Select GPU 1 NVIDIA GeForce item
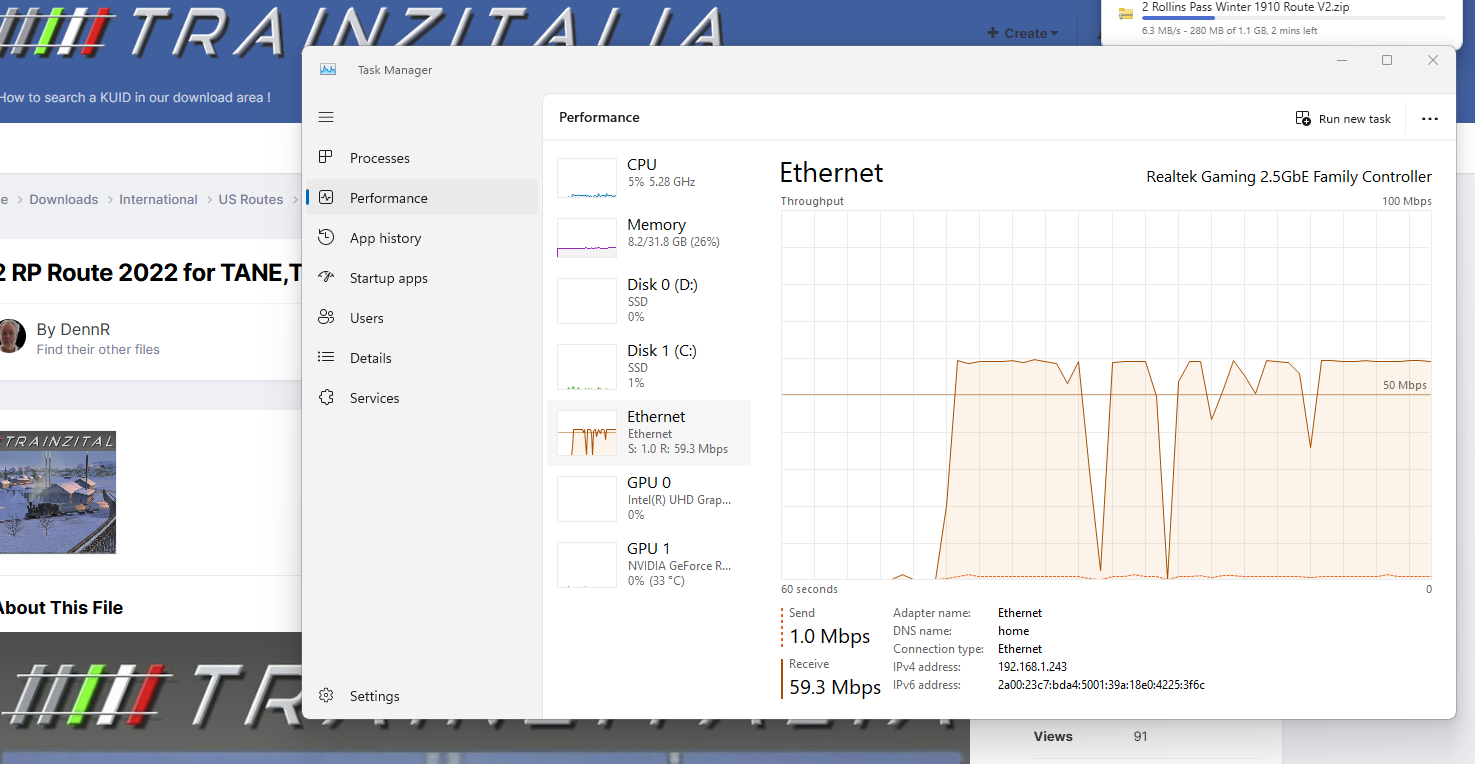 click(x=649, y=564)
